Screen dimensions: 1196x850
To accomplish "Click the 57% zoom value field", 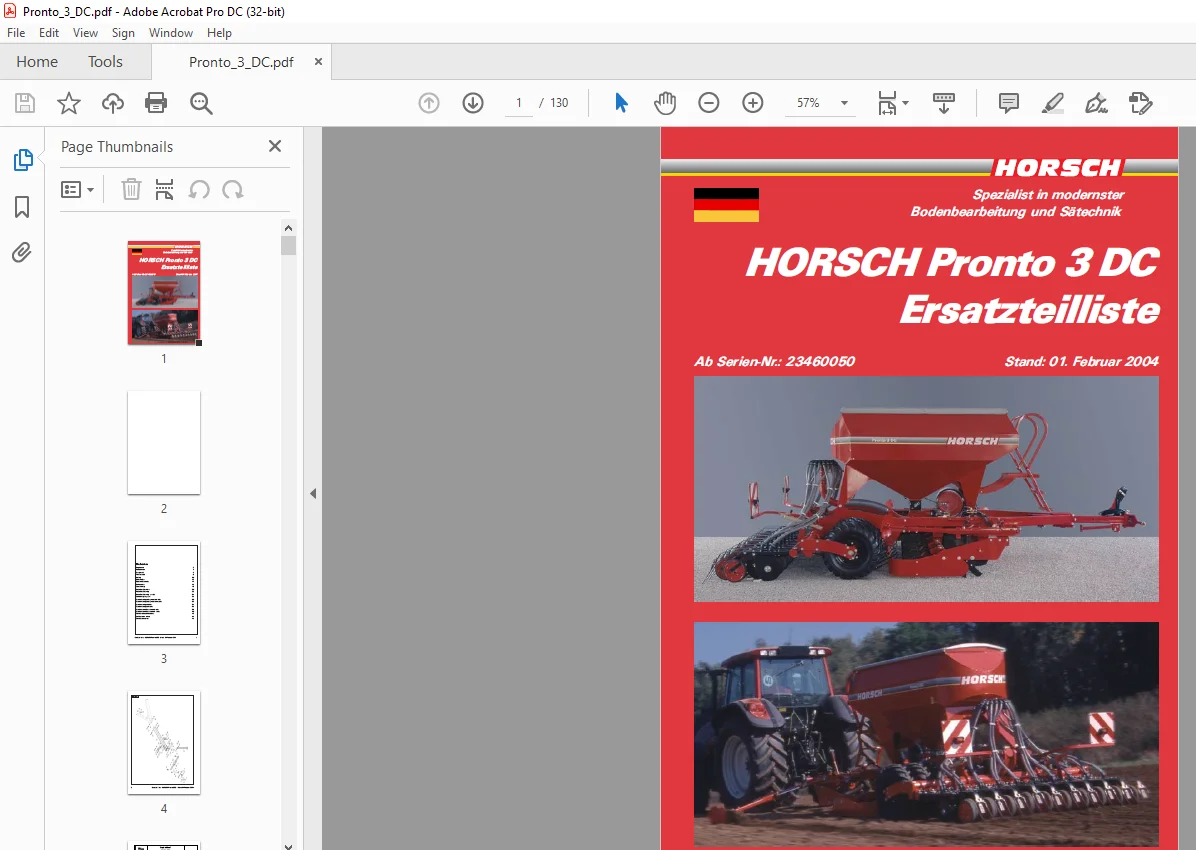I will point(809,103).
